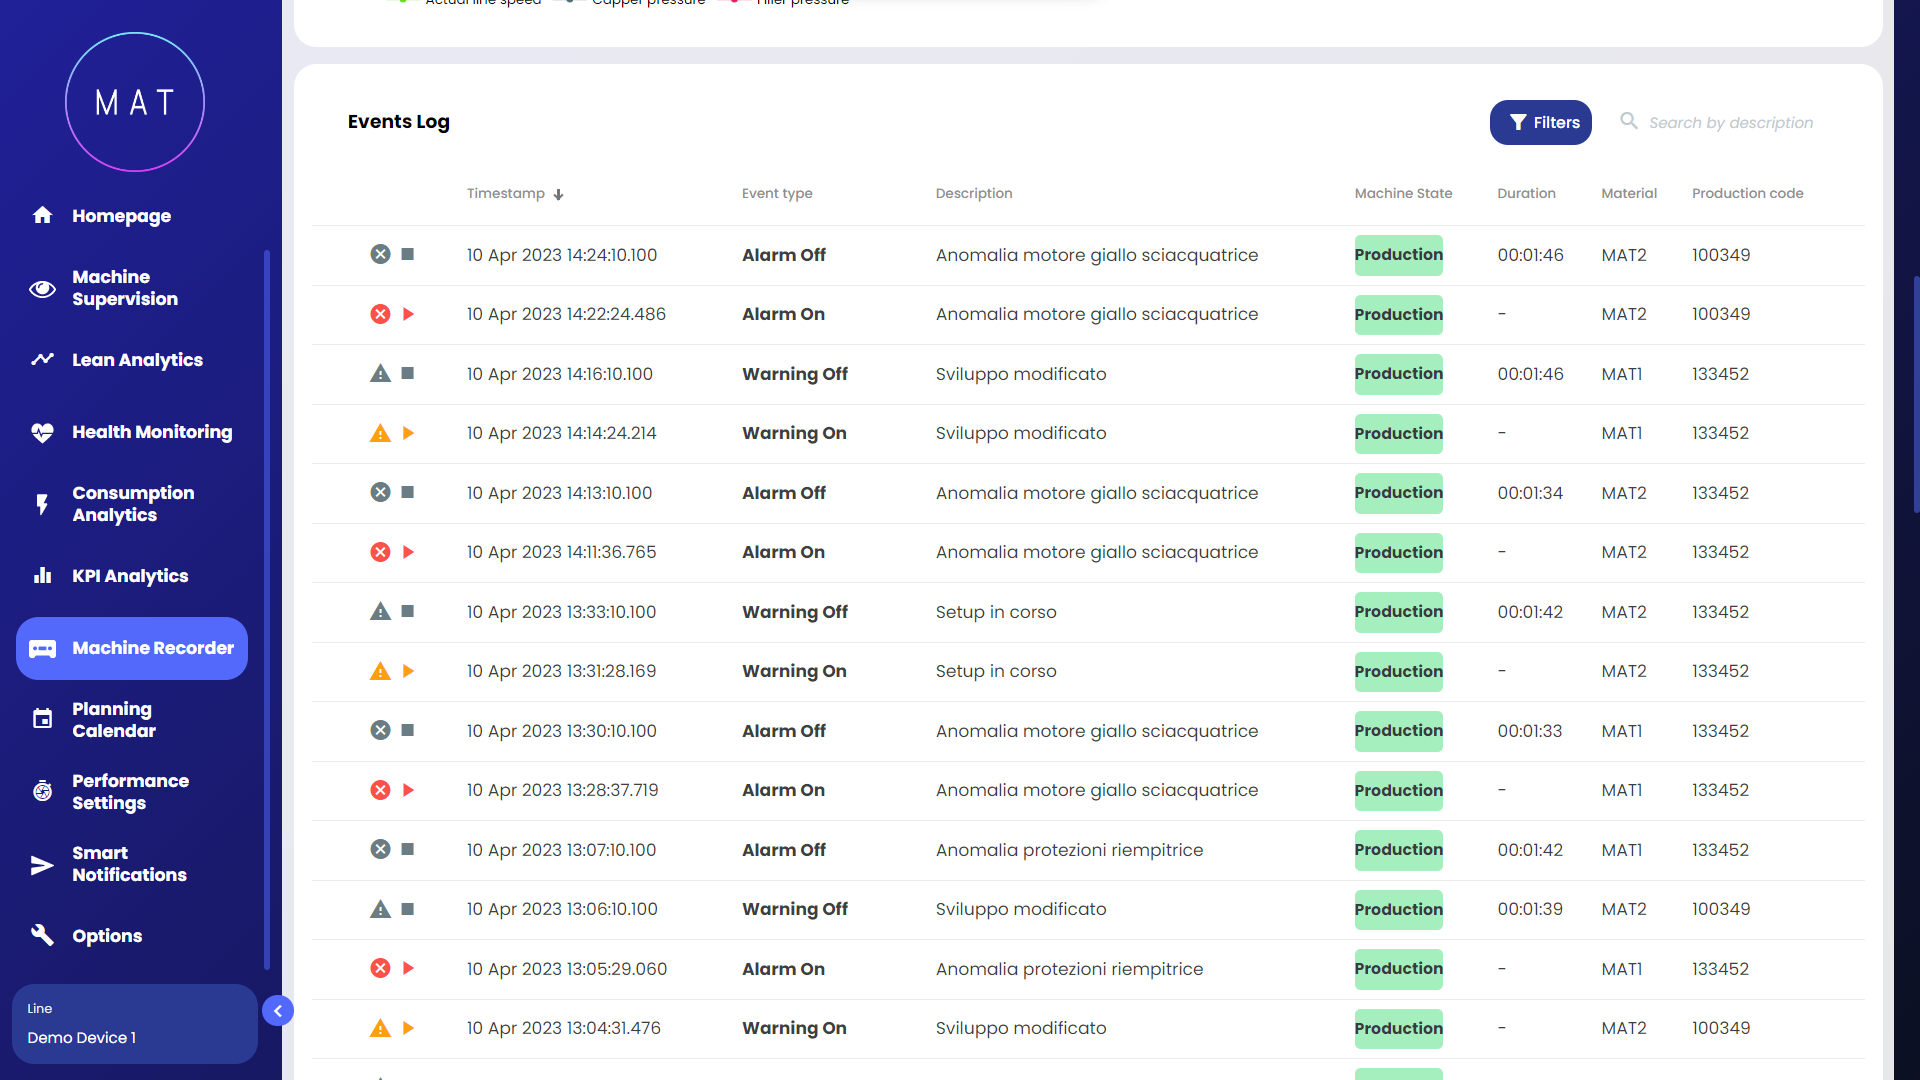The image size is (1920, 1080).
Task: Collapse the sidebar with chevron button
Action: tap(278, 1011)
